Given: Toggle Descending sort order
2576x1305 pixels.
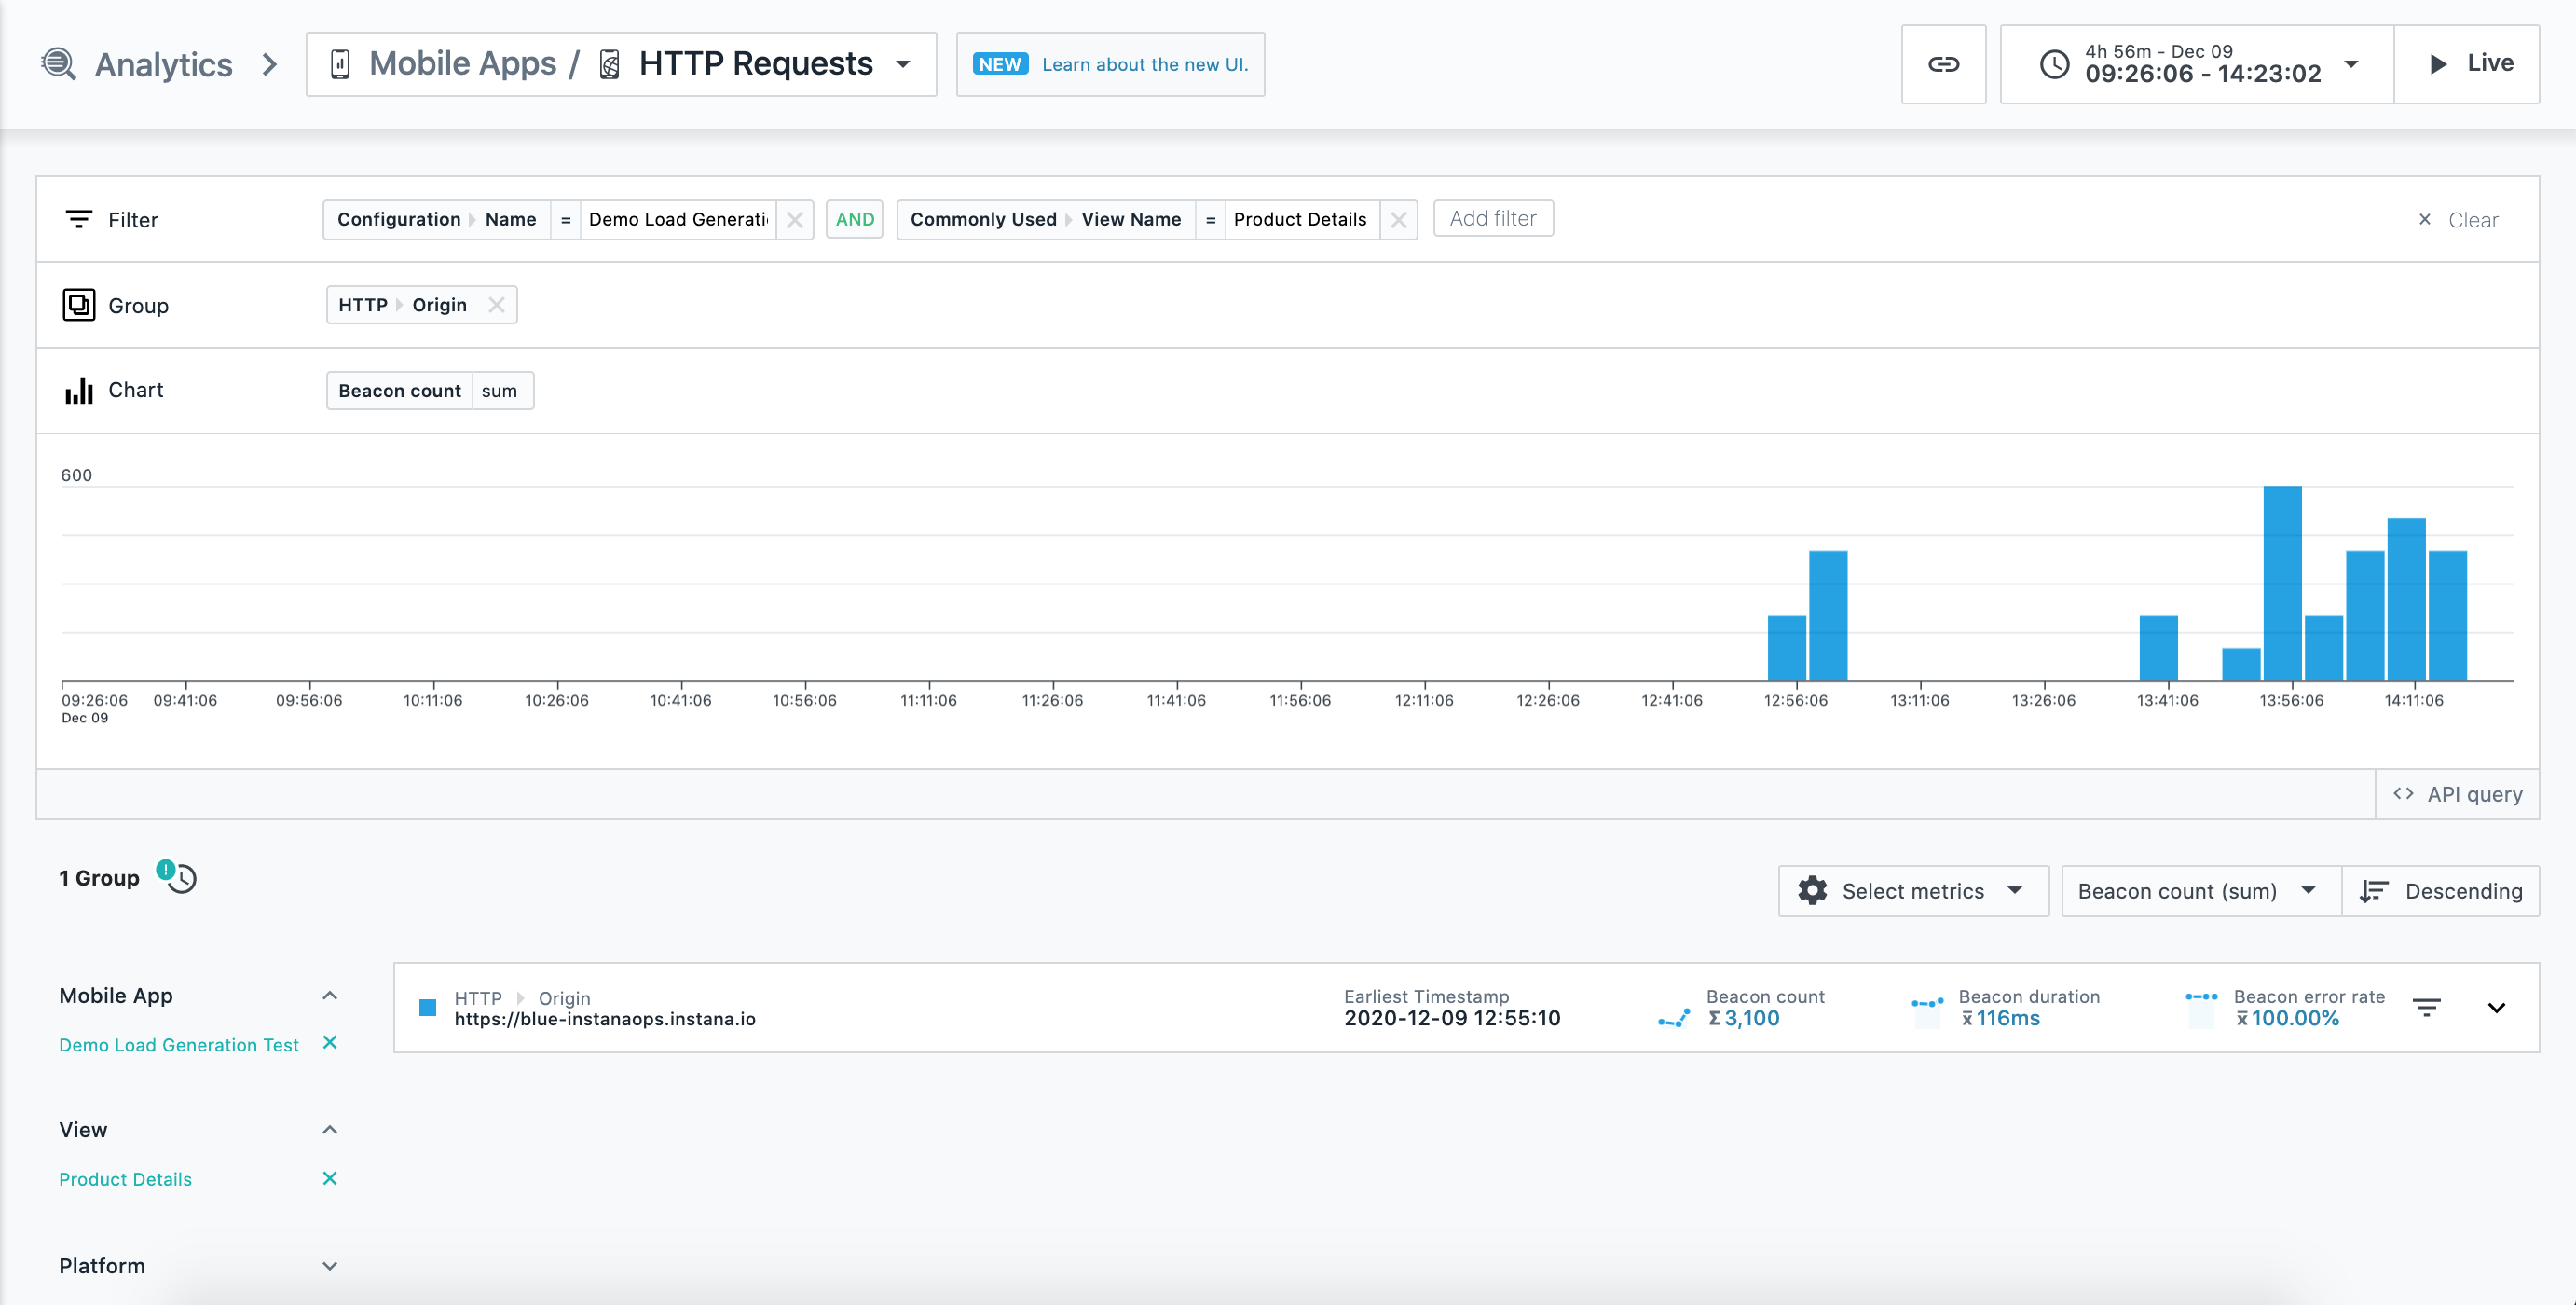Looking at the screenshot, I should coord(2440,891).
